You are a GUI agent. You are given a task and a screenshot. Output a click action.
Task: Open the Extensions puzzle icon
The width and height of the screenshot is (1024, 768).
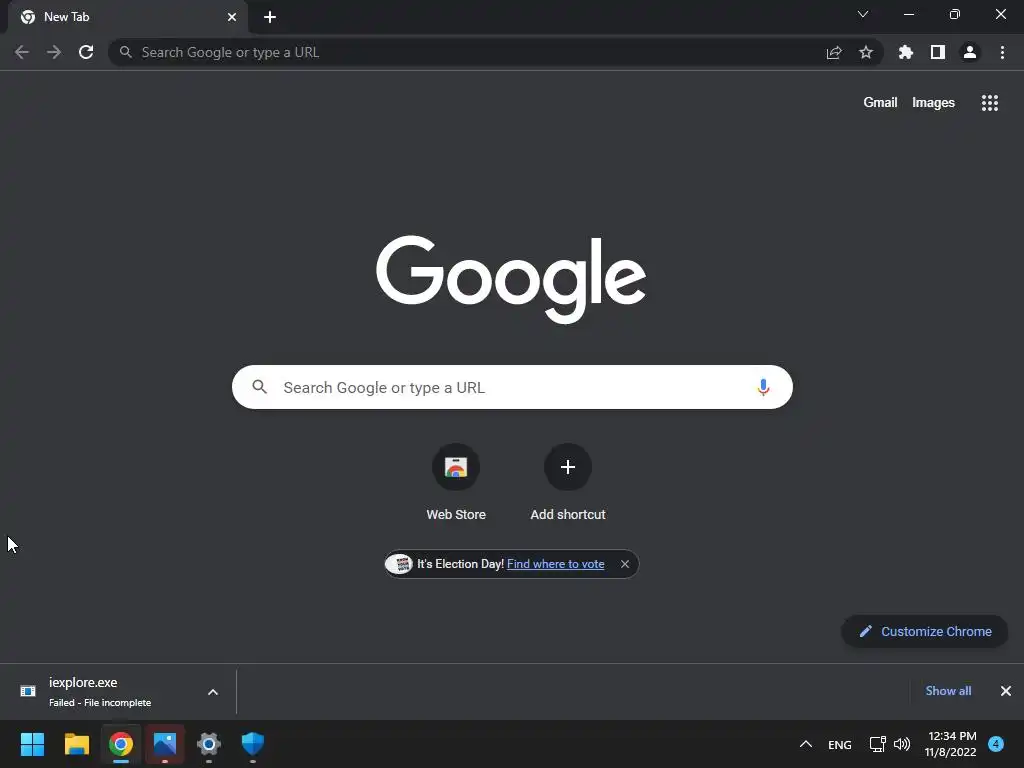tap(906, 52)
